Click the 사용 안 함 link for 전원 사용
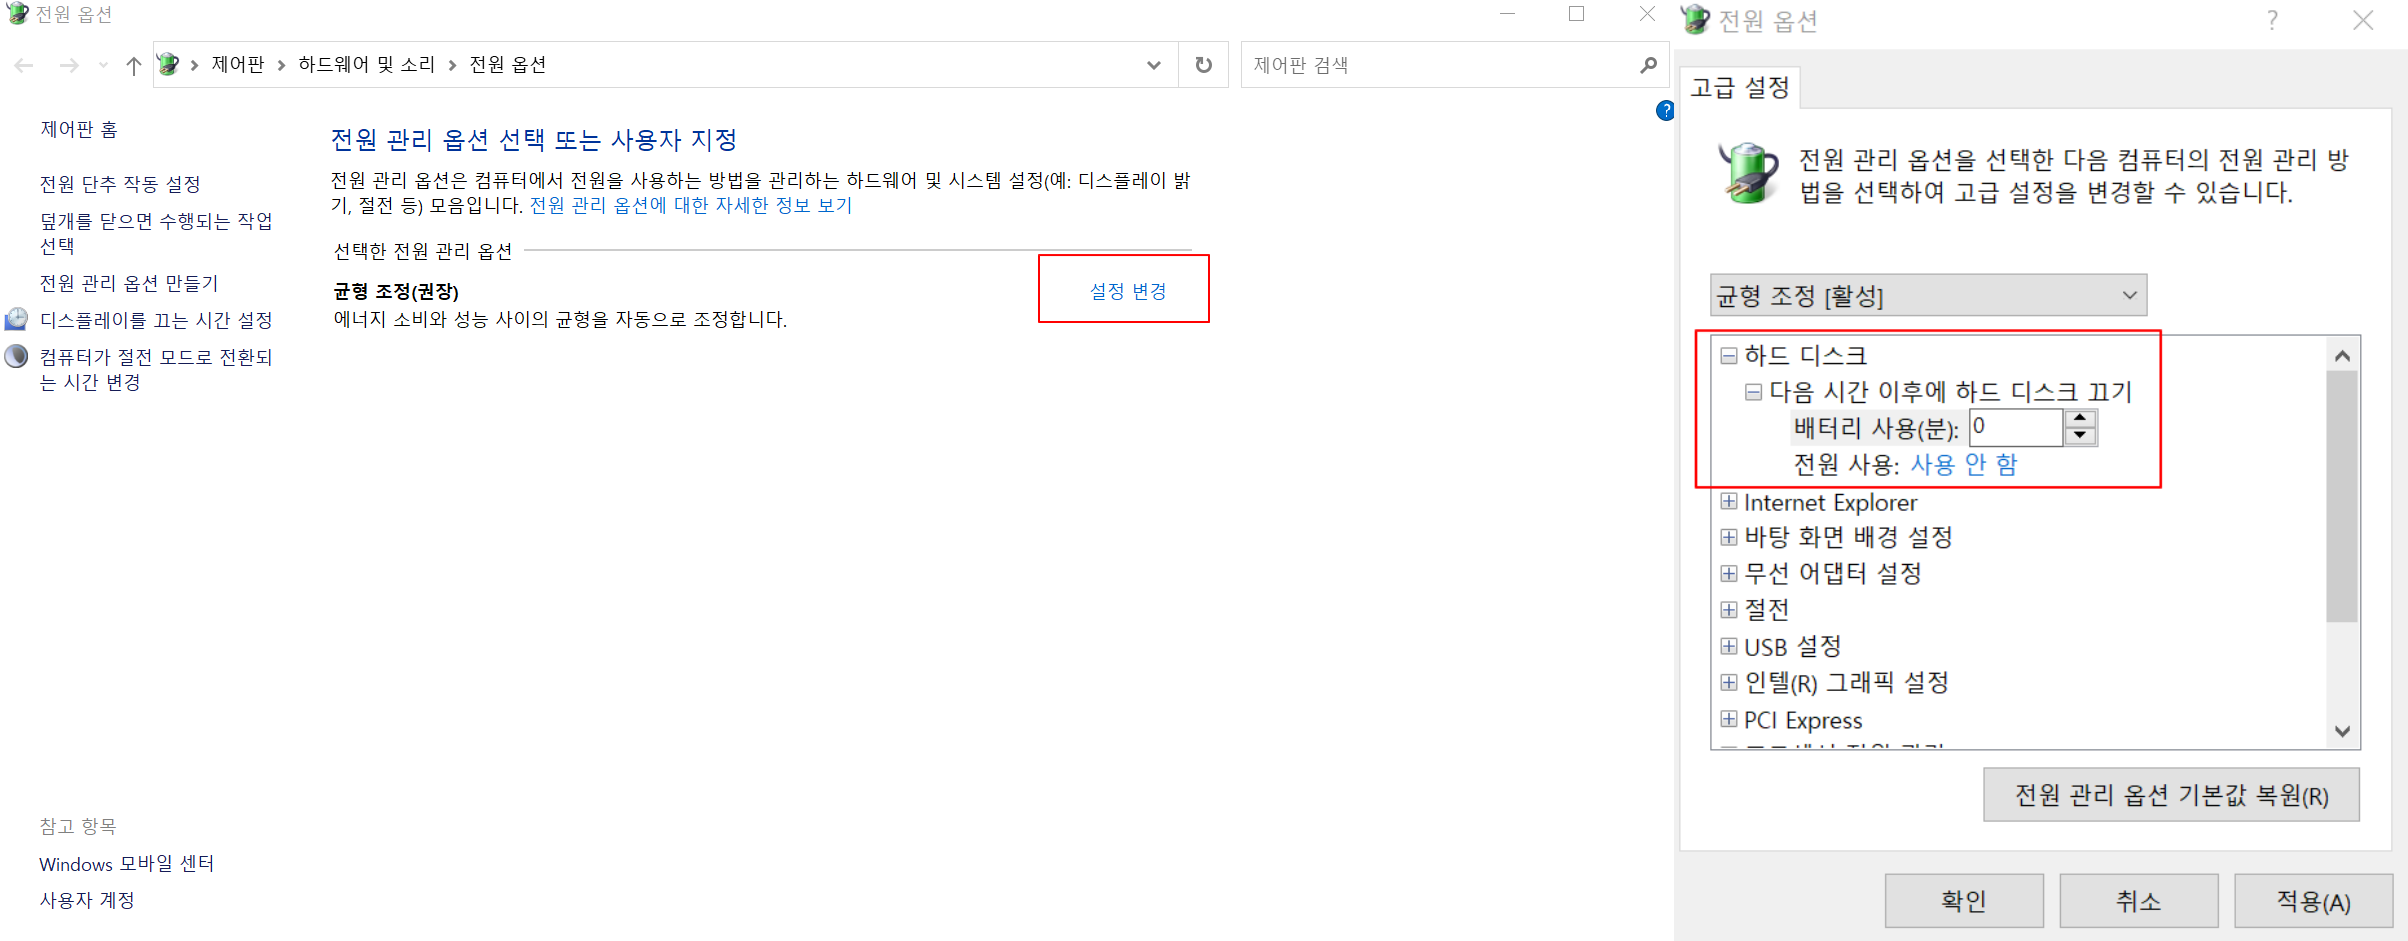Image resolution: width=2408 pixels, height=941 pixels. 1962,464
